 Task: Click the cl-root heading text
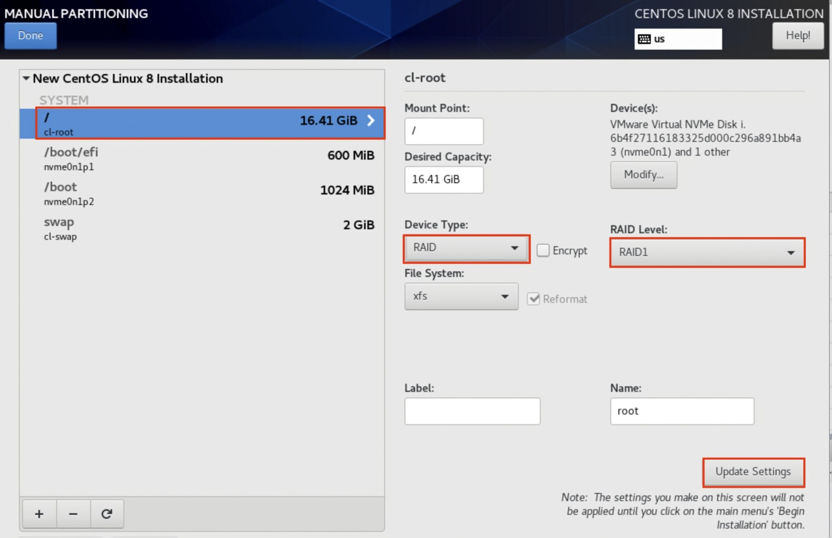(425, 77)
